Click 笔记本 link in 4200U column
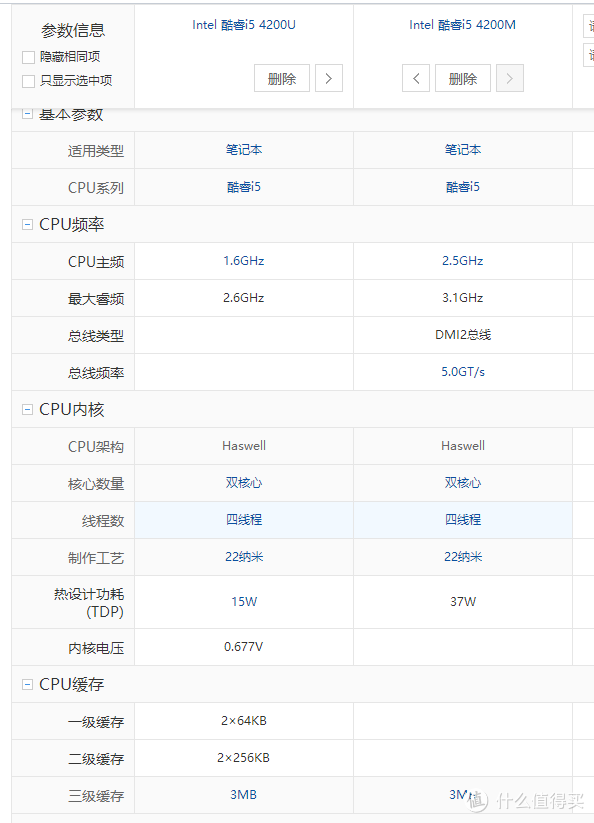Screen dimensions: 594x823 point(244,150)
